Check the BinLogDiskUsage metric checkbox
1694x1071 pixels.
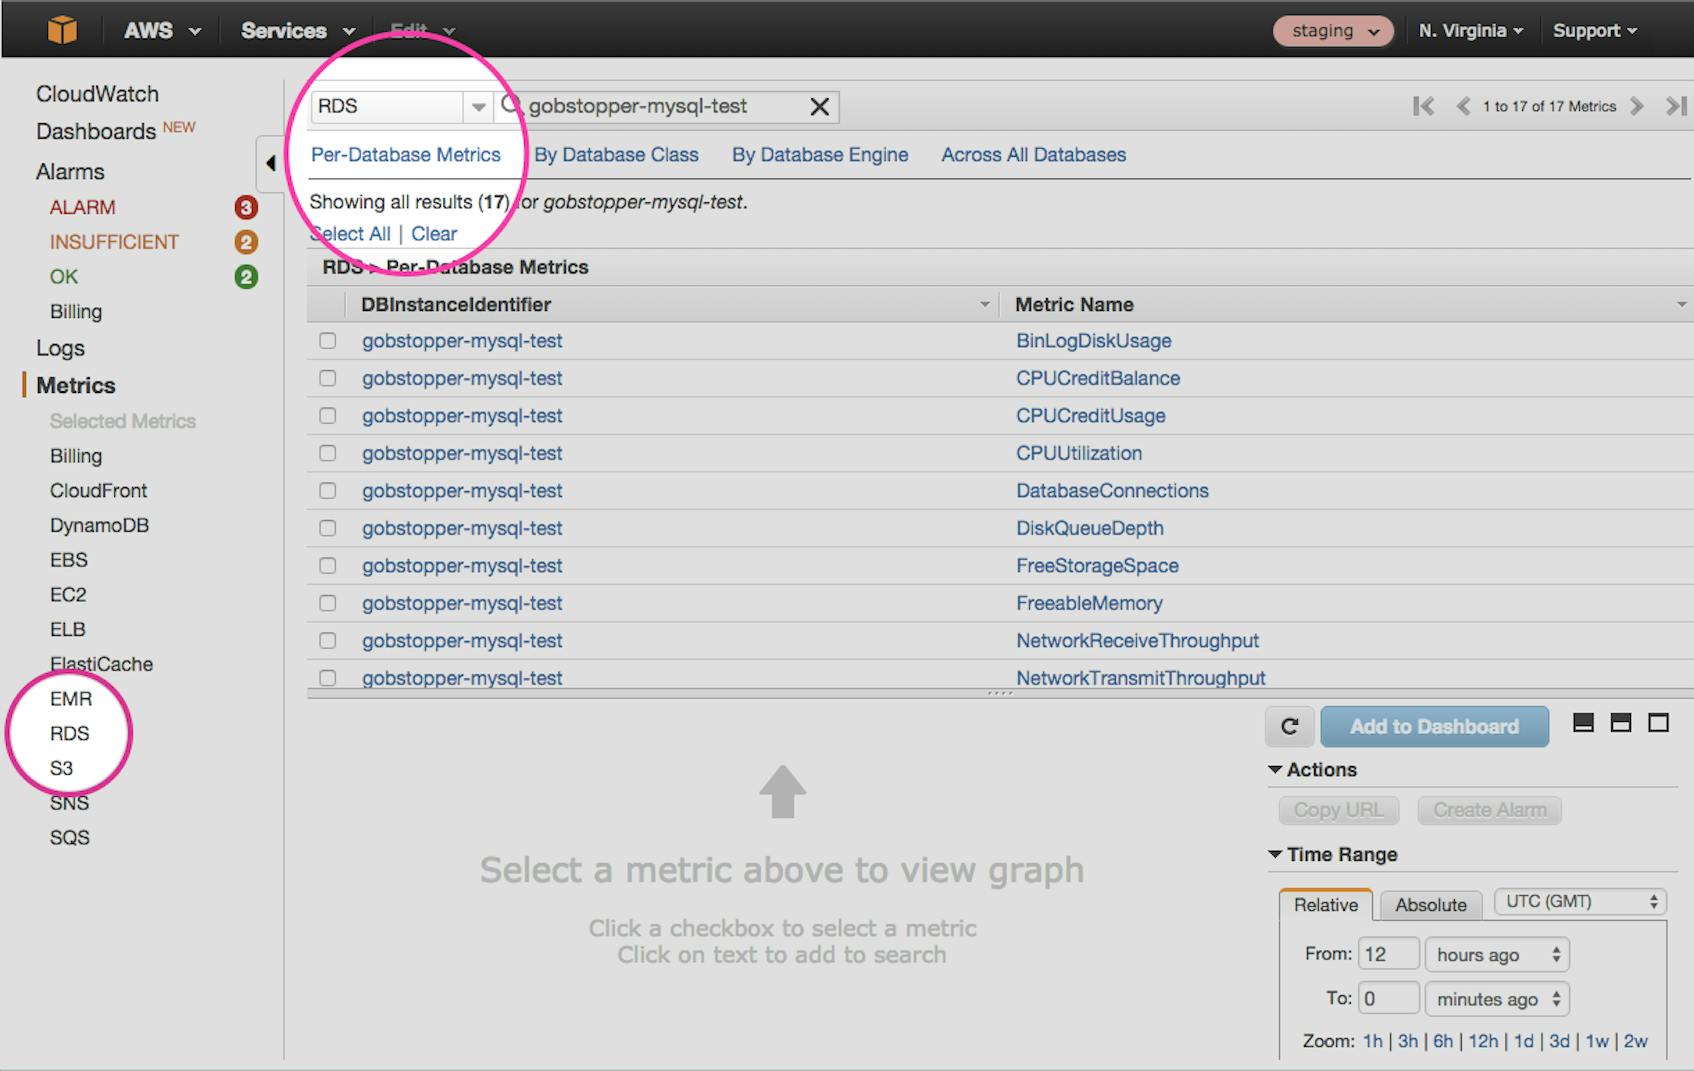coord(328,340)
